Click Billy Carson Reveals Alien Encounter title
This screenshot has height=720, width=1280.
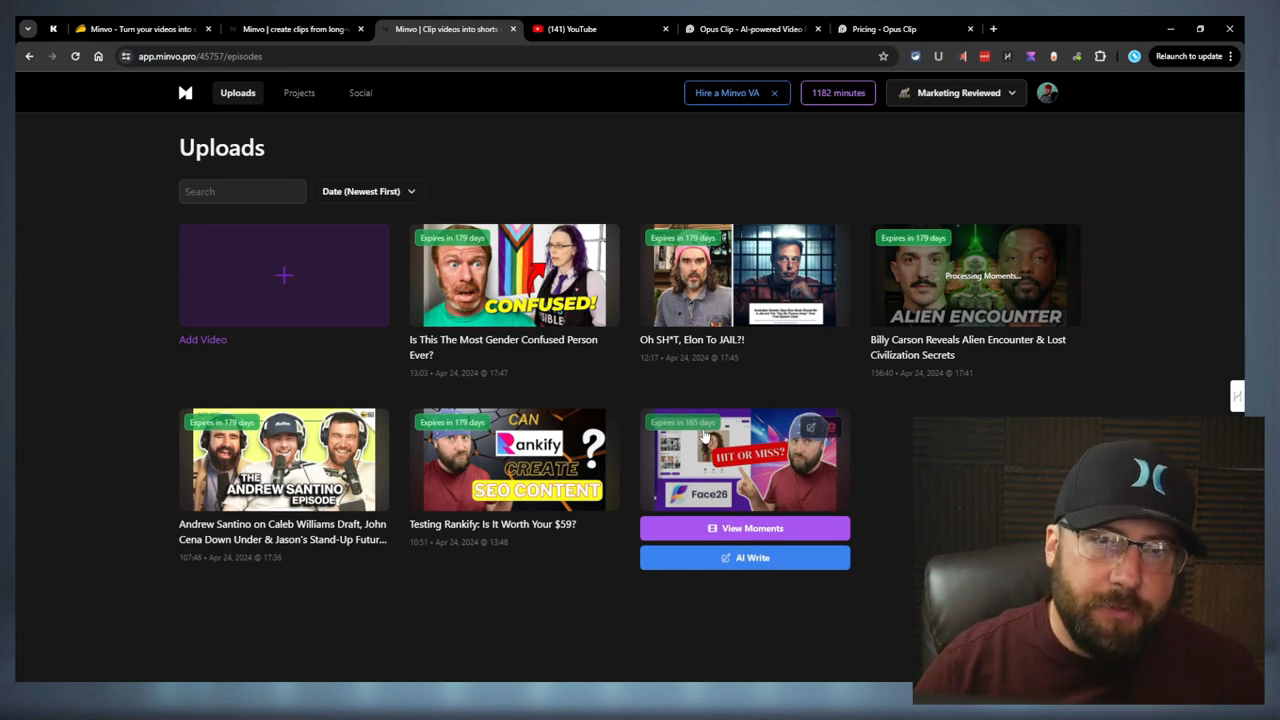(968, 347)
